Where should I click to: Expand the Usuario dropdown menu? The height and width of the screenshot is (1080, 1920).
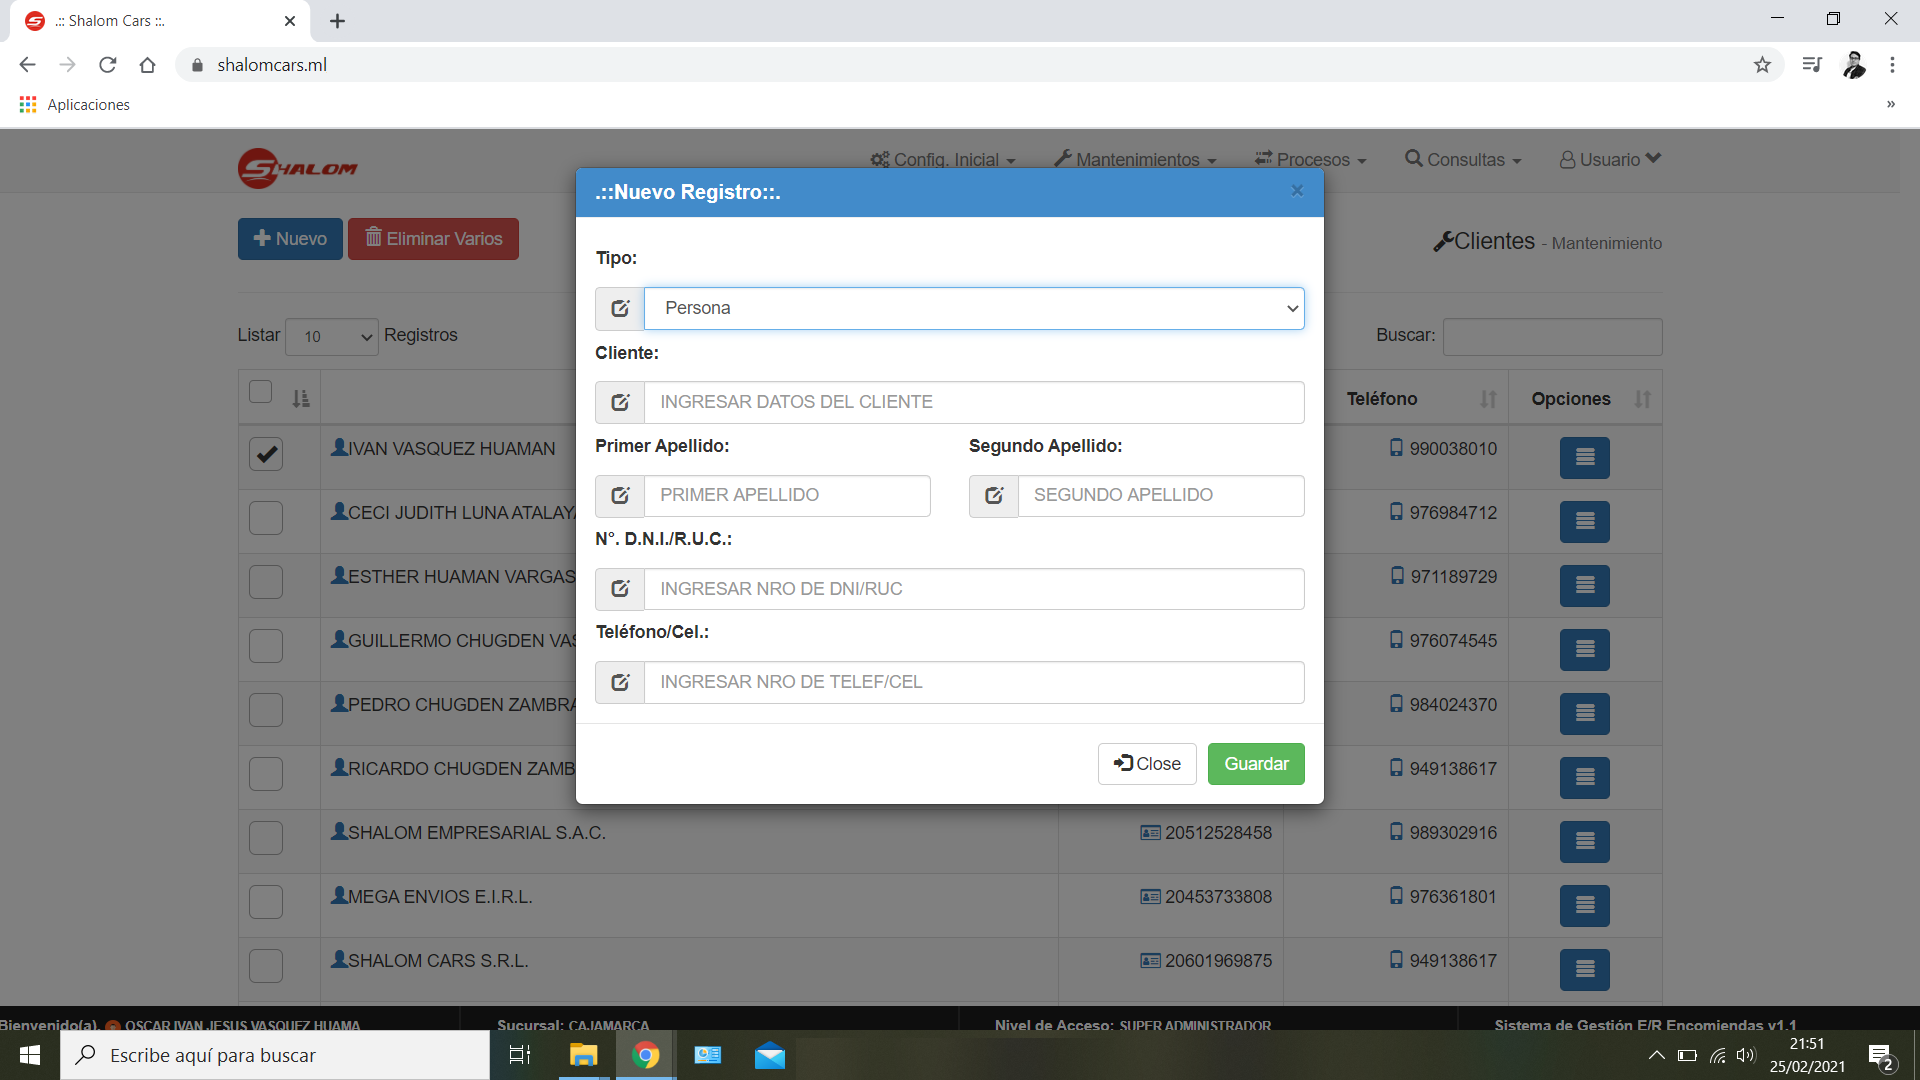tap(1609, 160)
